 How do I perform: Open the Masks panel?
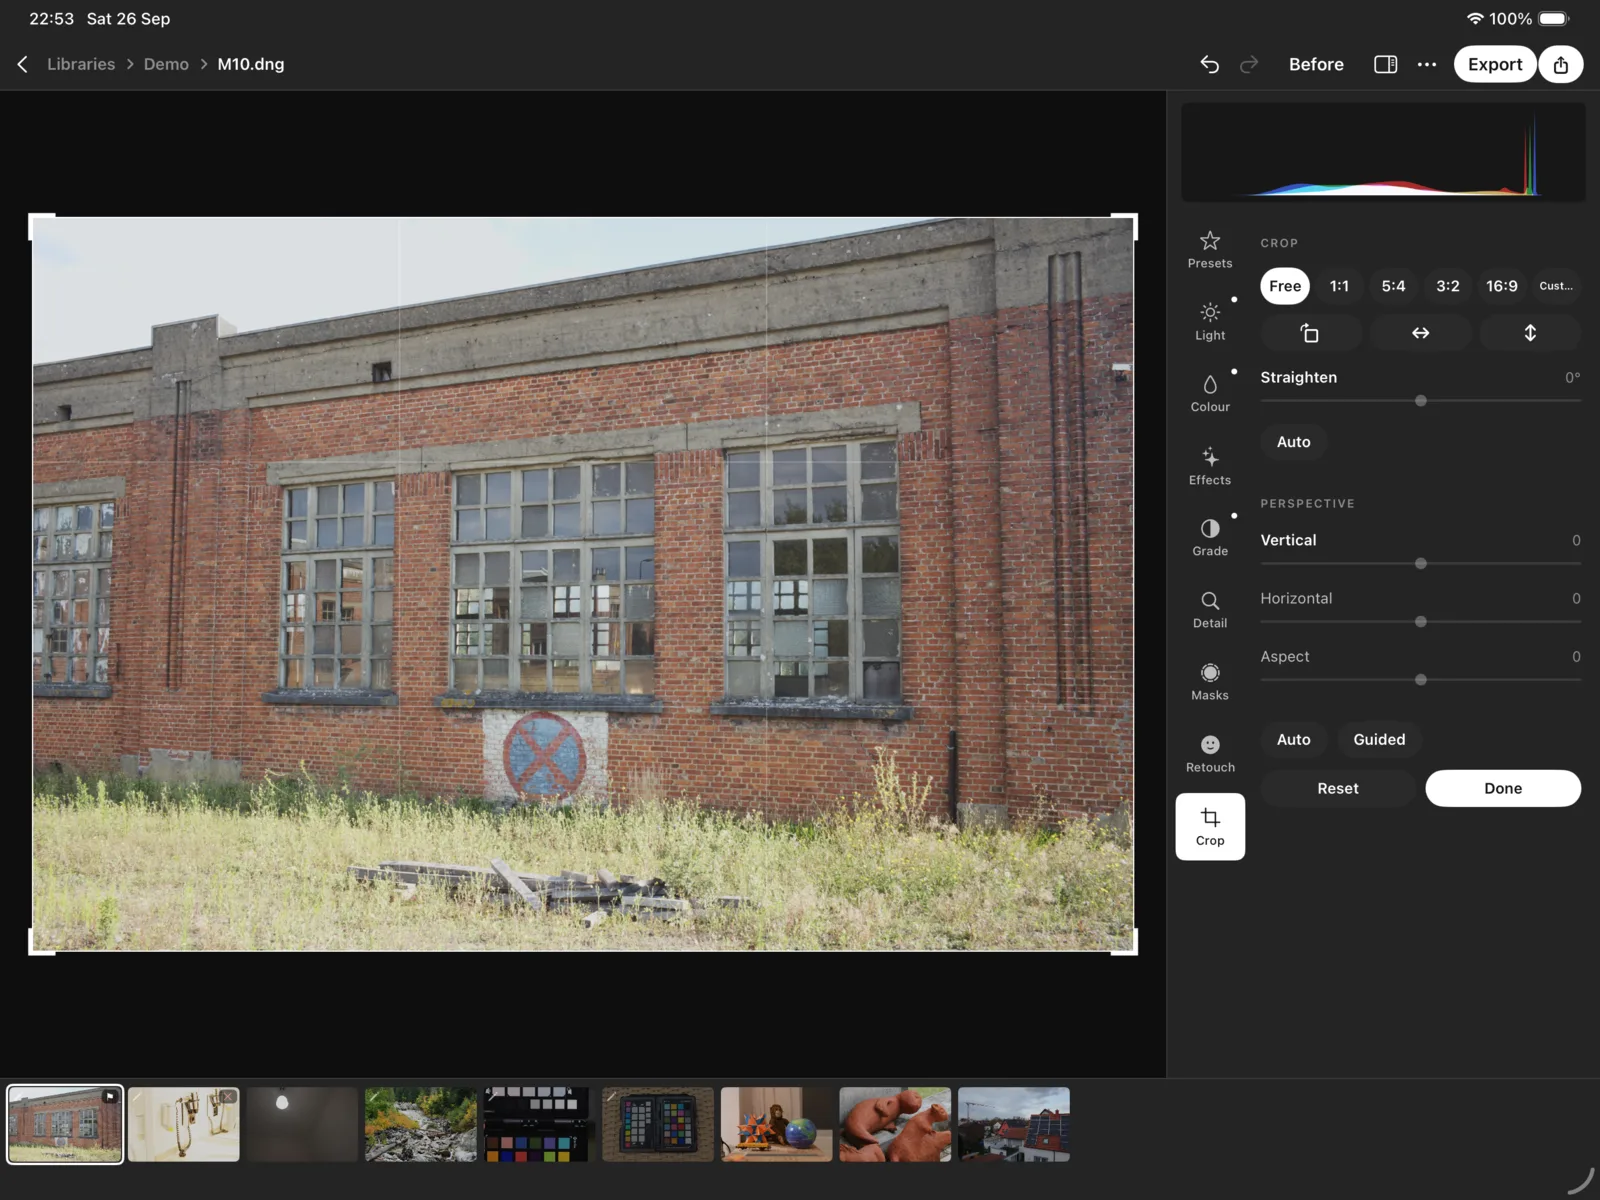tap(1210, 681)
